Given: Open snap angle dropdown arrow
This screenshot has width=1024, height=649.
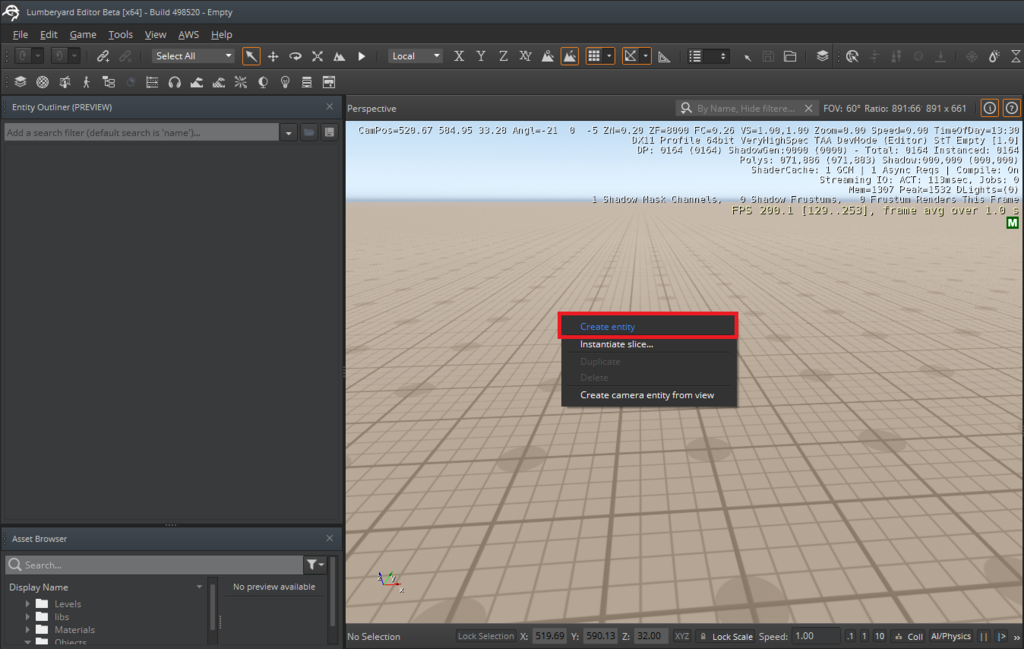Looking at the screenshot, I should coord(646,56).
